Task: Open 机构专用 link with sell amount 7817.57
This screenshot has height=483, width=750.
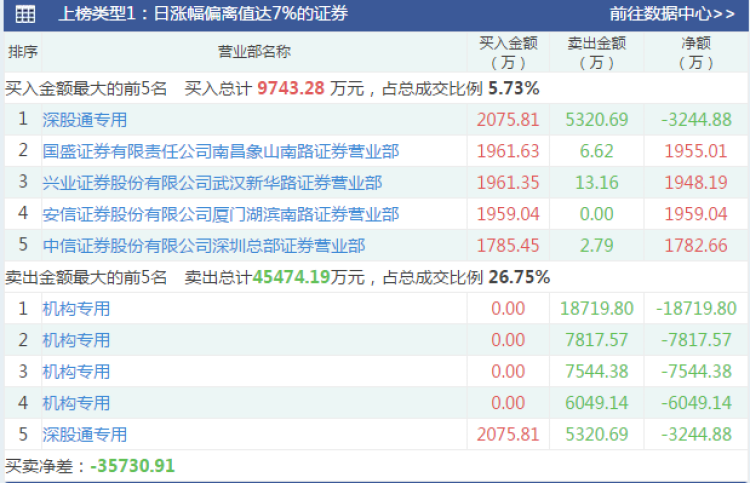Action: (76, 340)
